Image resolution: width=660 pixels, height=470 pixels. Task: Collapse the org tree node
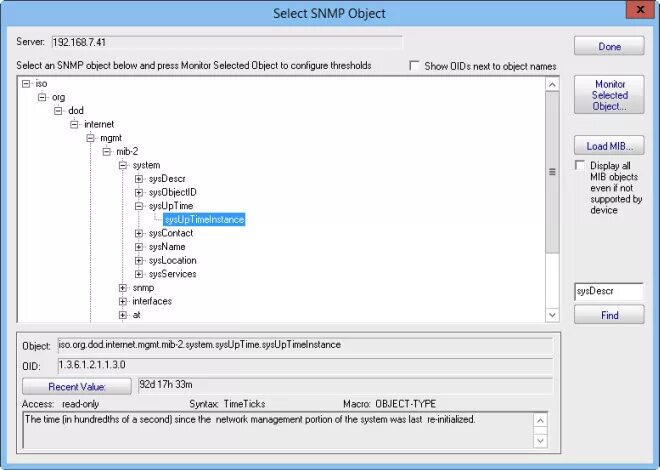[42, 97]
